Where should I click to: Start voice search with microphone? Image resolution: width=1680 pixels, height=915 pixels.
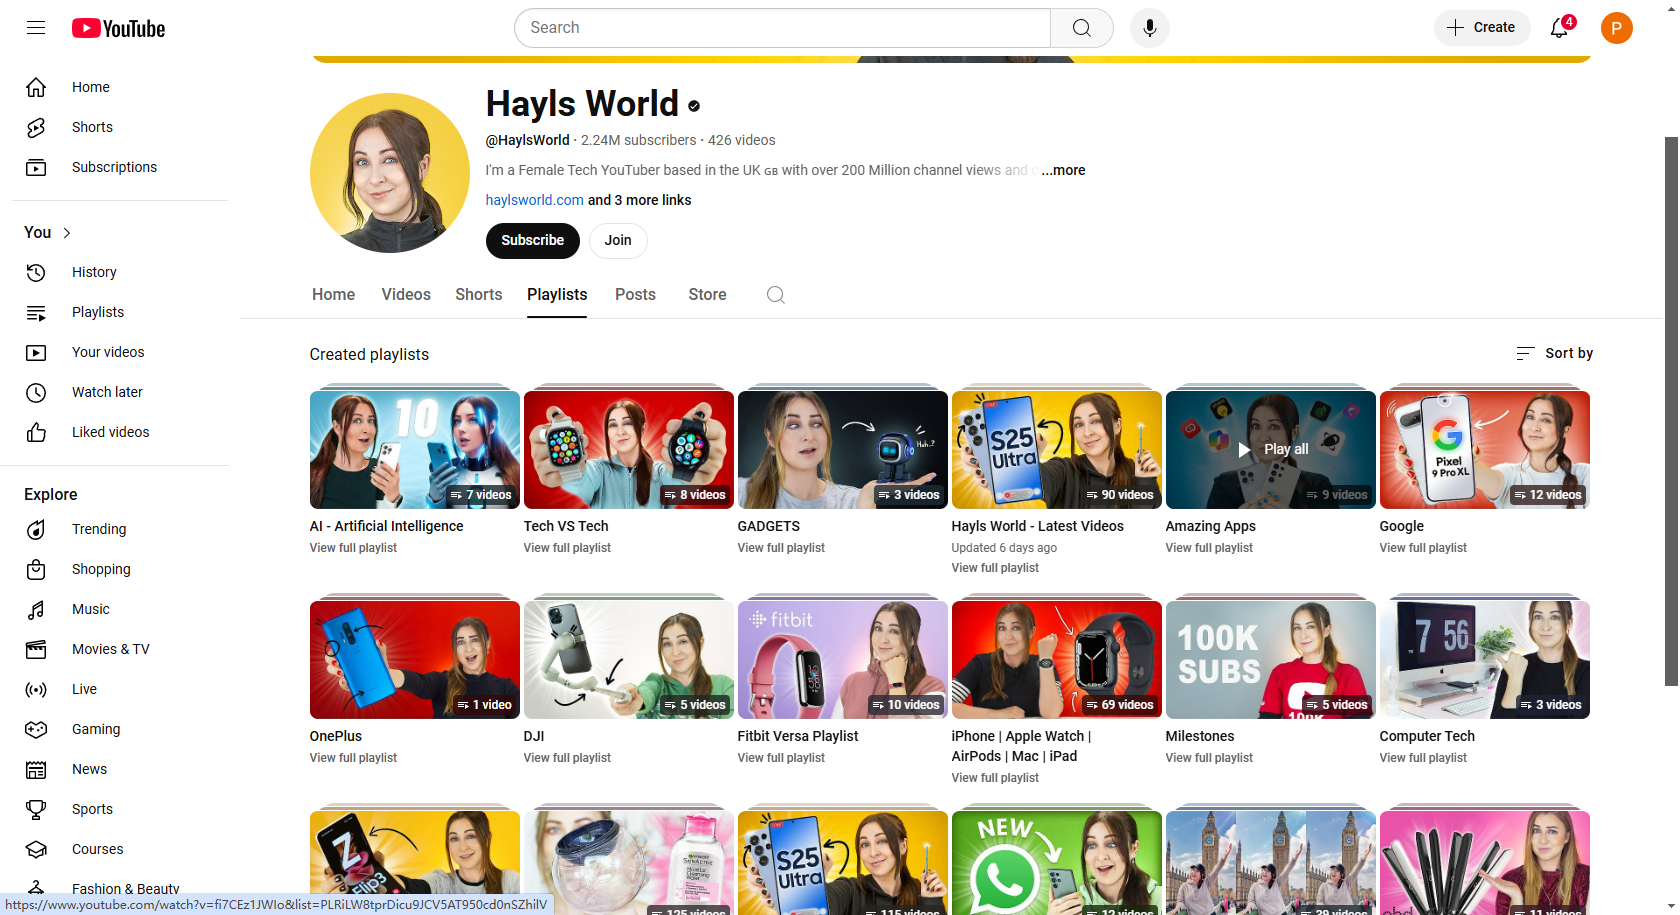point(1150,28)
